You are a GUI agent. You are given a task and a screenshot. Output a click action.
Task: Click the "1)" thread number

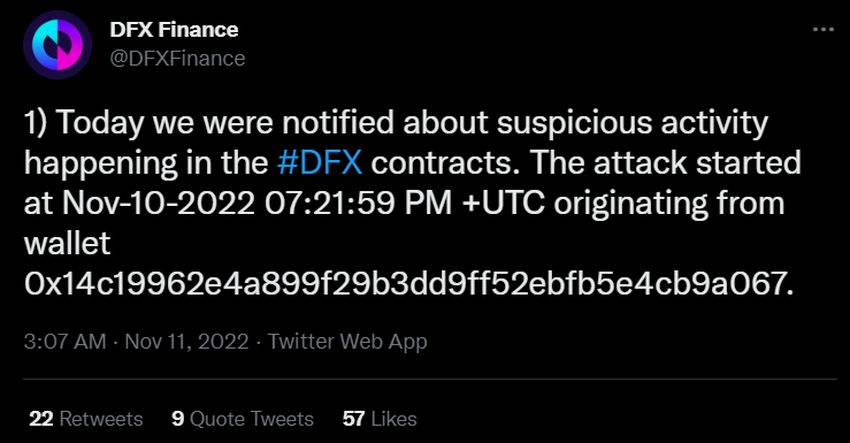point(37,123)
